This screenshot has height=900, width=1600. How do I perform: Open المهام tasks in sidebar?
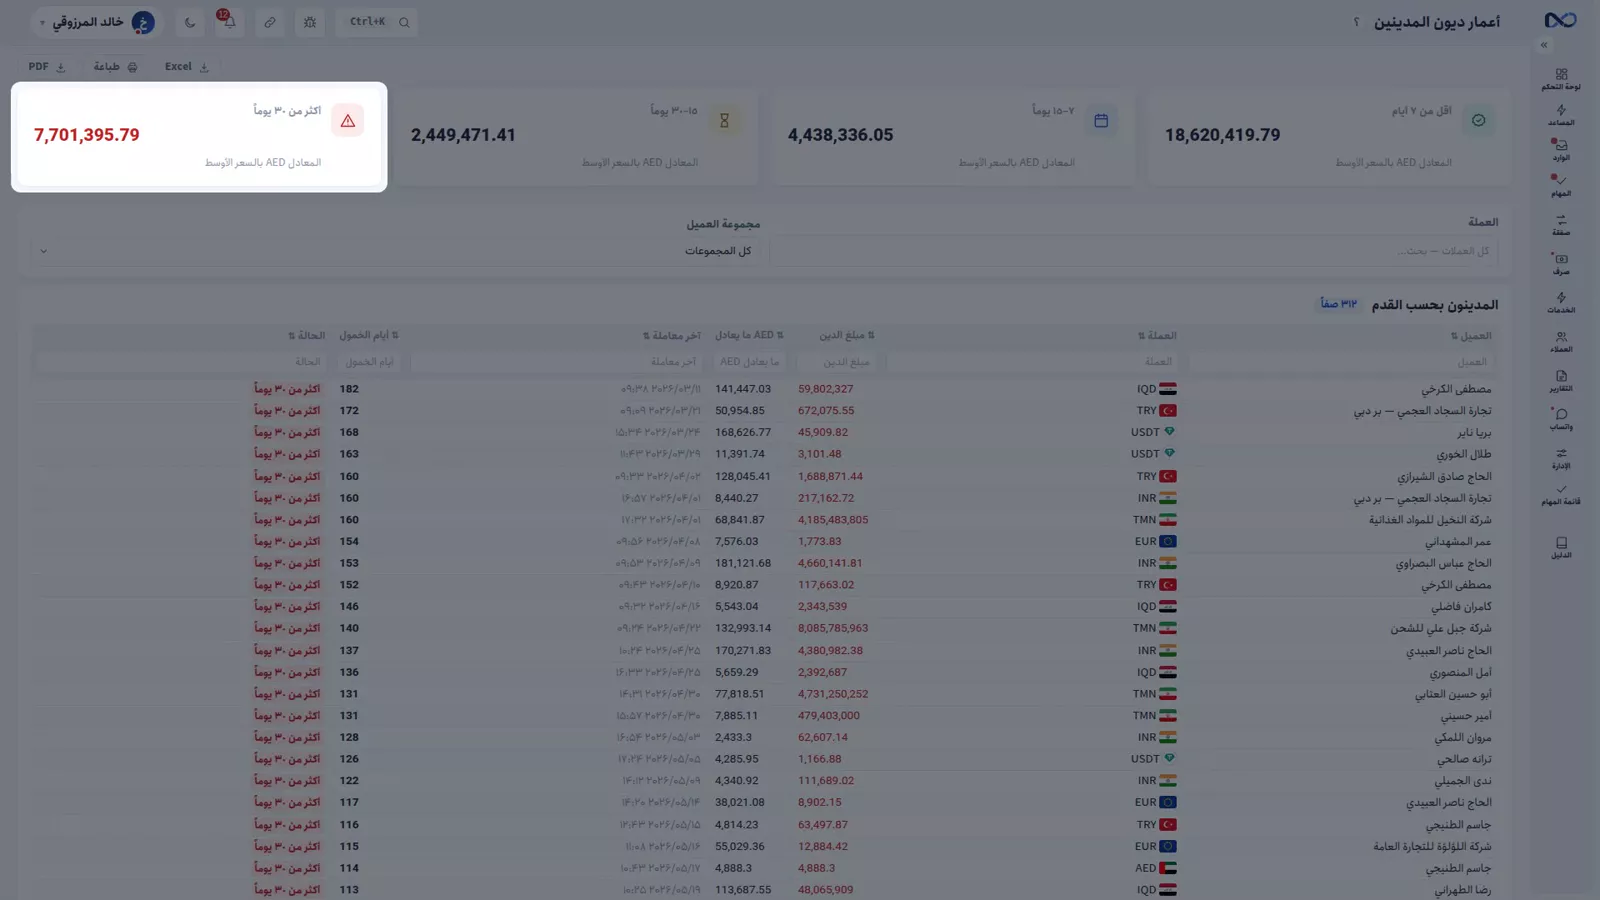click(1561, 186)
